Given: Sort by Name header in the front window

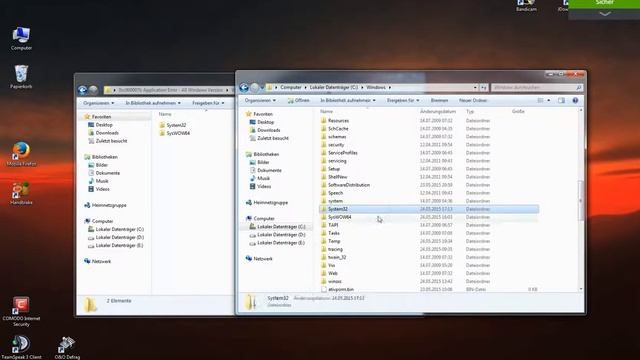Looking at the screenshot, I should (x=326, y=111).
